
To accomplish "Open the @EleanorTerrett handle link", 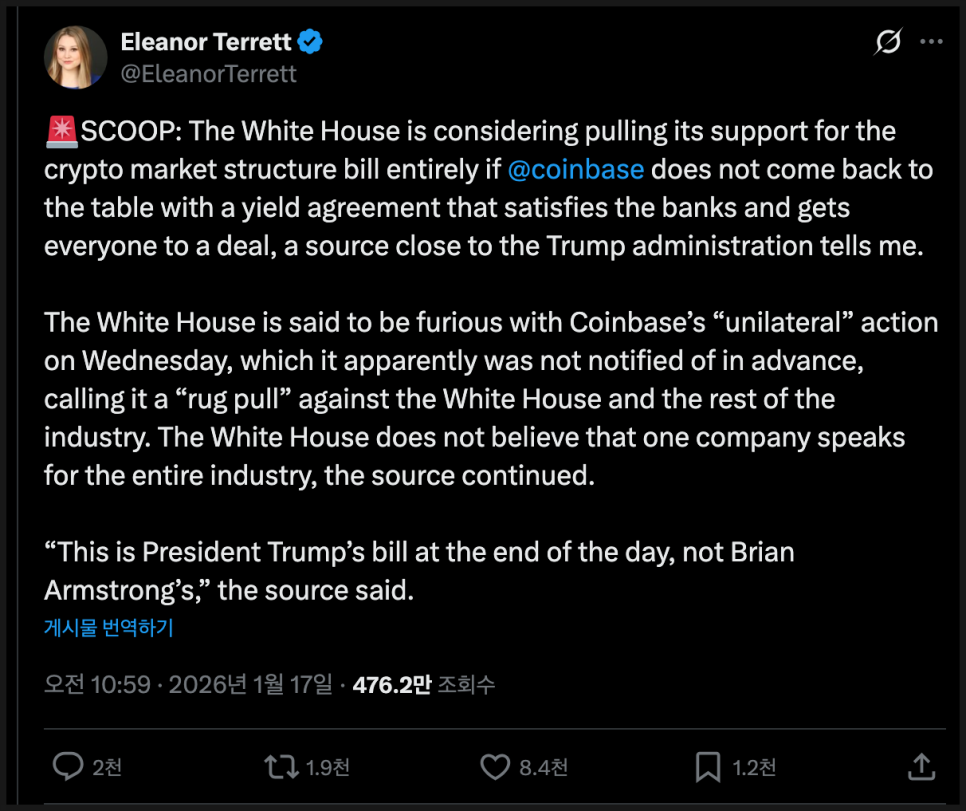I will click(208, 74).
